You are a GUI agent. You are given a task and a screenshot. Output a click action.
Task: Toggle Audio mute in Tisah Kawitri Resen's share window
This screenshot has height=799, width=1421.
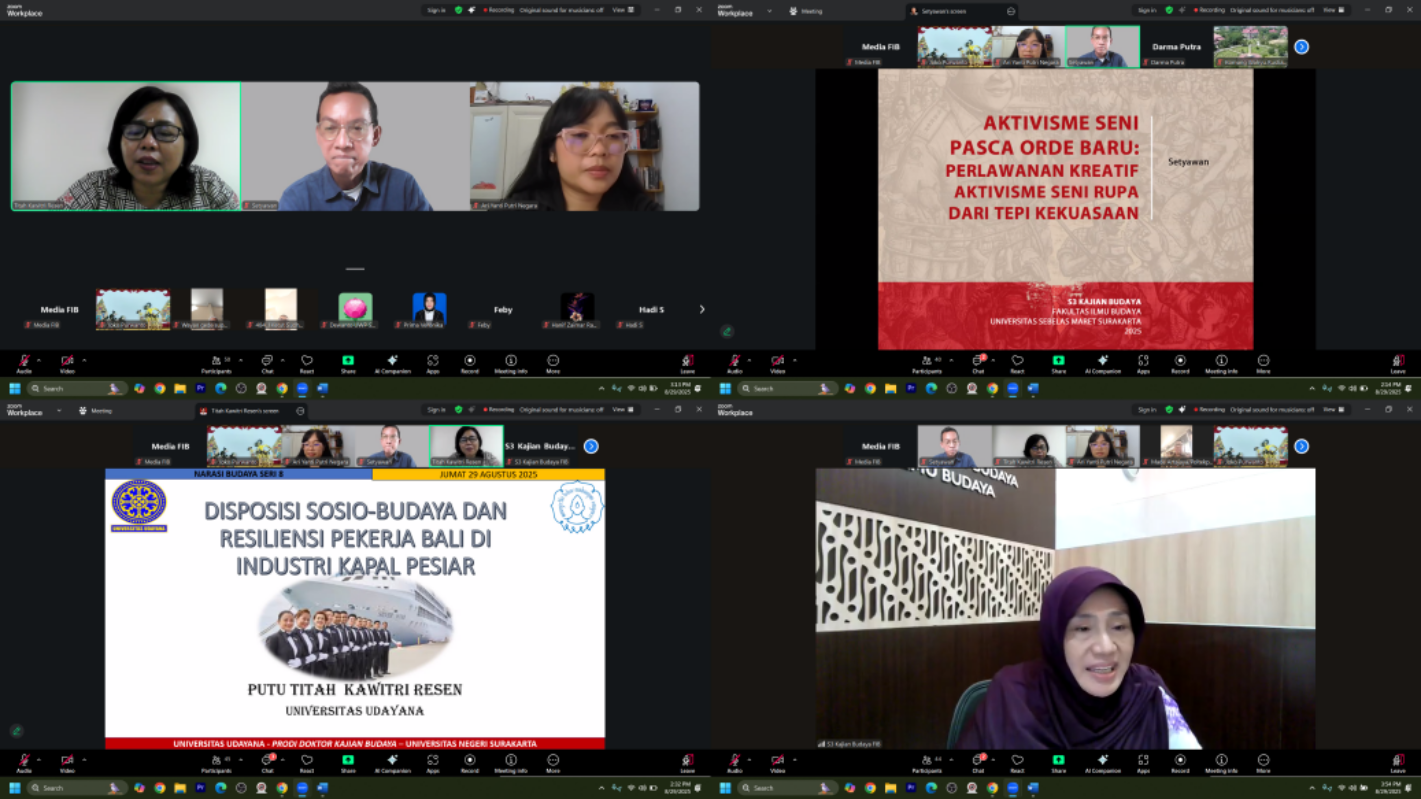point(24,764)
